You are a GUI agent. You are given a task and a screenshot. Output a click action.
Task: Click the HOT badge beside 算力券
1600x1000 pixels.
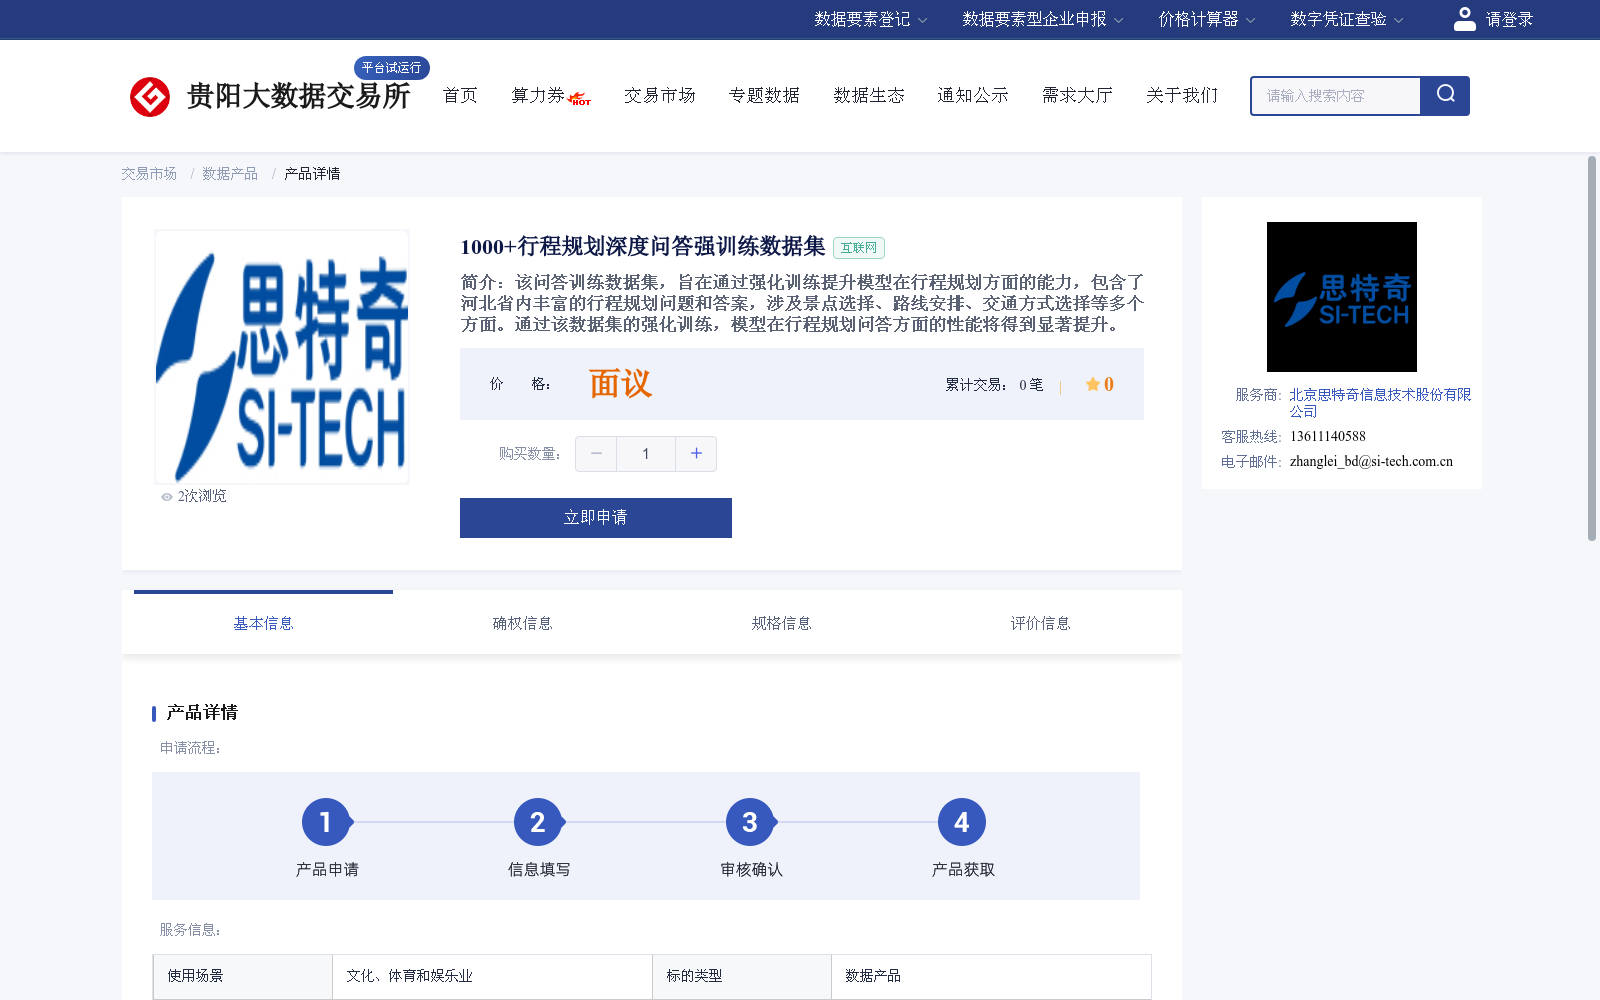(x=580, y=99)
